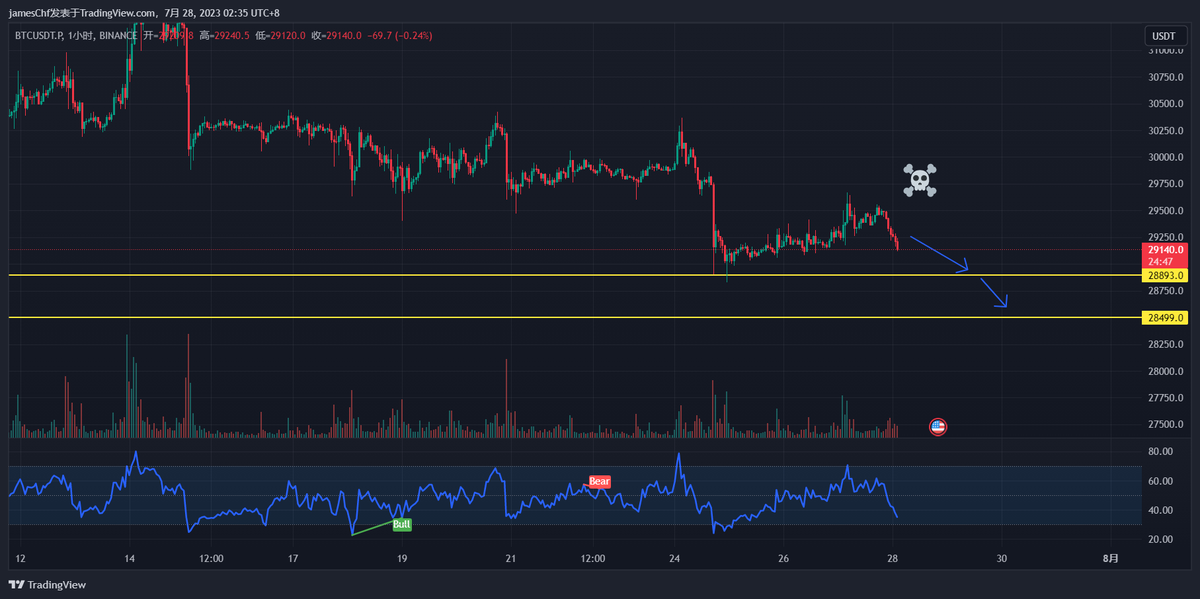
Task: Click the 28499.0 yellow price label
Action: [x=1166, y=318]
